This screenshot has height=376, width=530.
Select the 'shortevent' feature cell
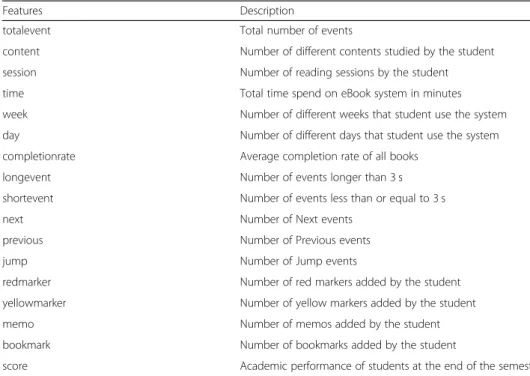[28, 198]
